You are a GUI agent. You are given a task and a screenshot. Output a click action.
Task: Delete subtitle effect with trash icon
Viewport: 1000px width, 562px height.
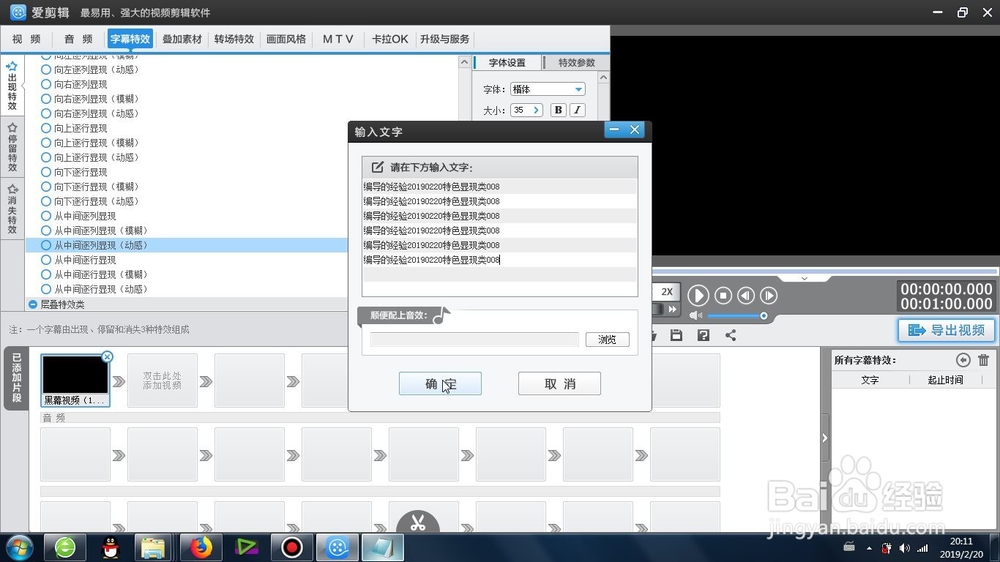click(x=983, y=360)
